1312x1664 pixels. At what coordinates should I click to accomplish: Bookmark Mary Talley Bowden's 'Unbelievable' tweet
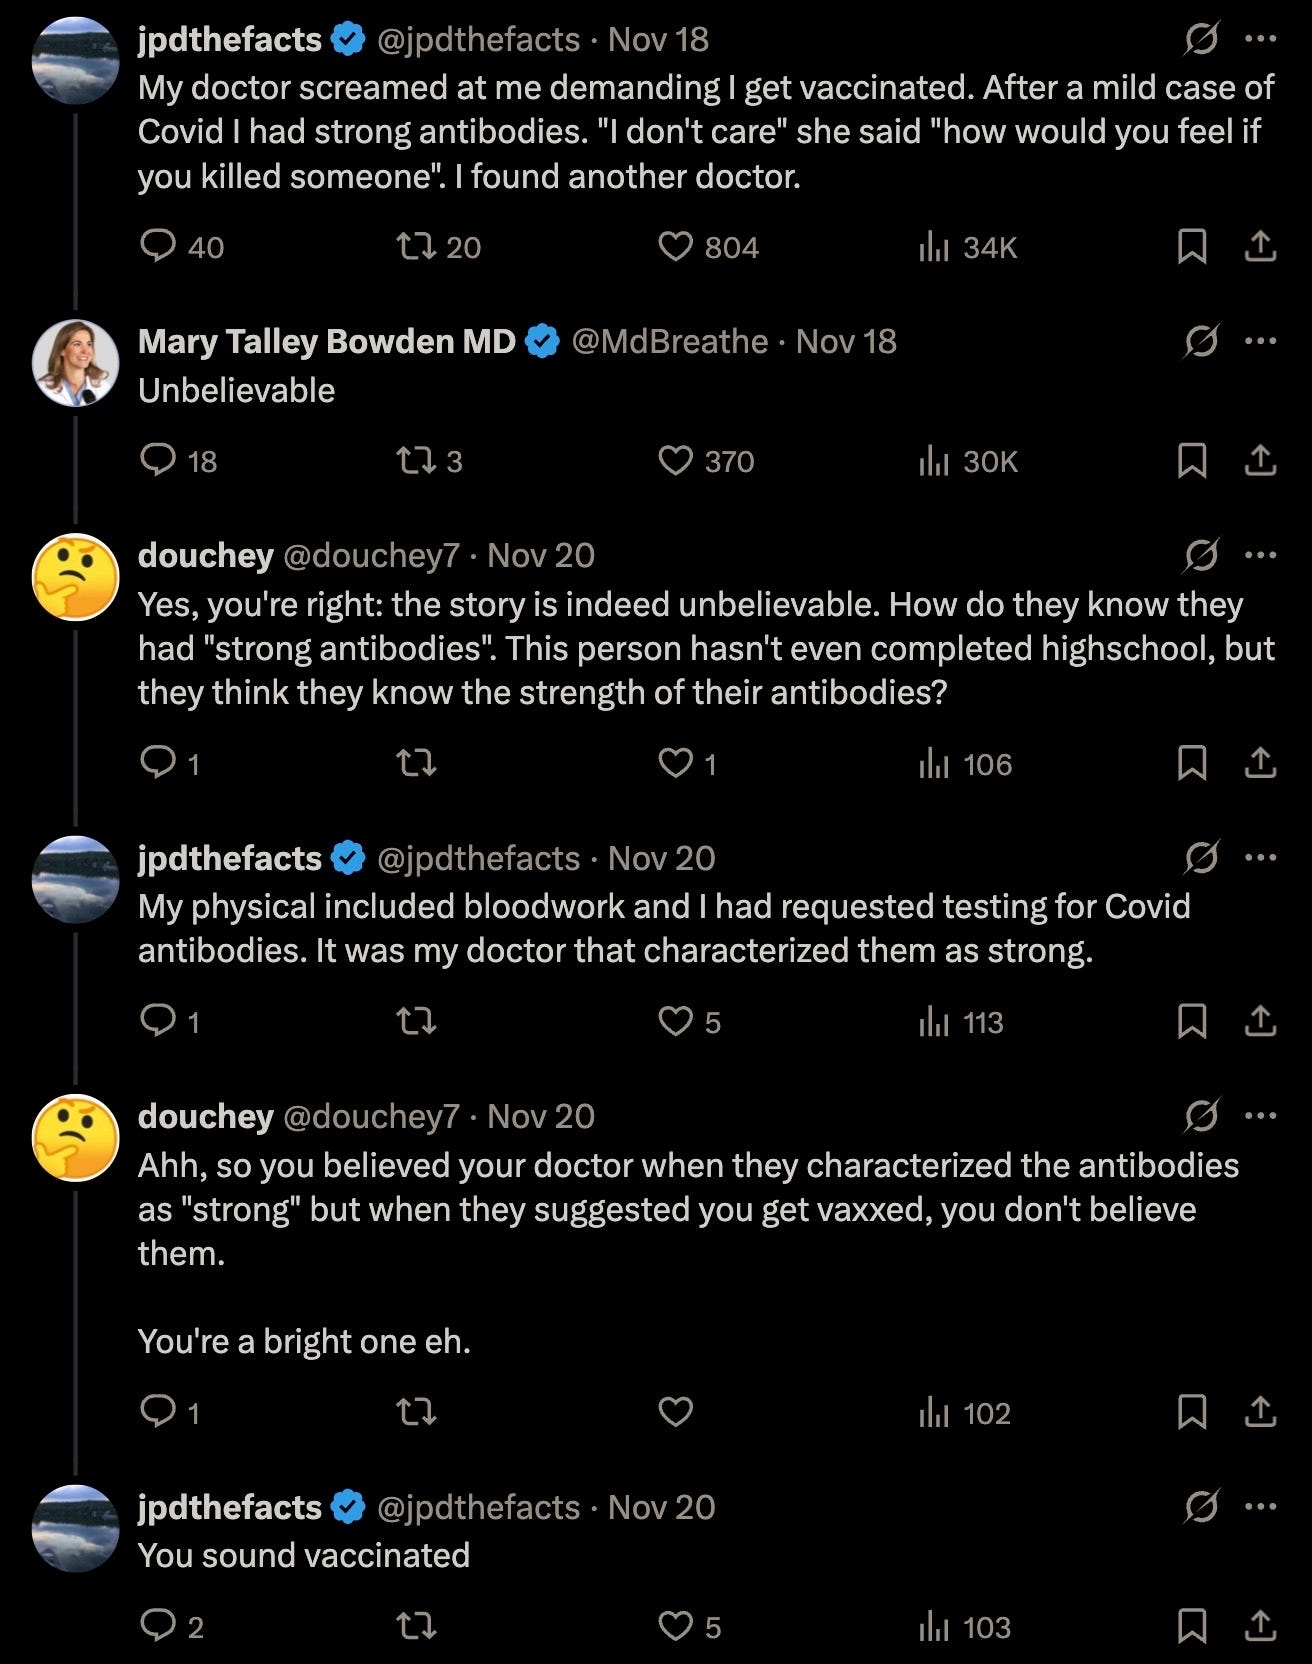[x=1191, y=461]
